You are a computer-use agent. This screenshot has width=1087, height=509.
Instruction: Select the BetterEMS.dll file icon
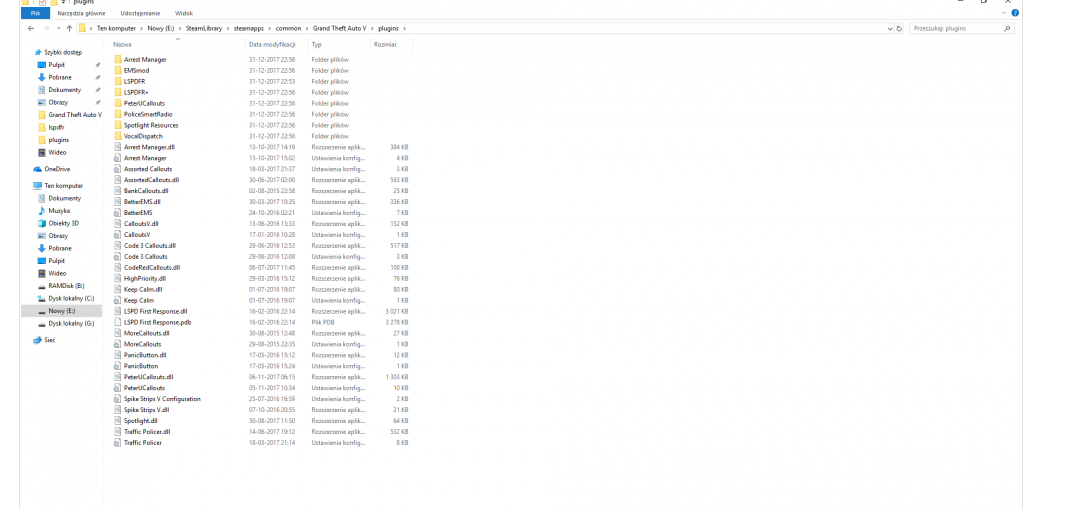117,202
